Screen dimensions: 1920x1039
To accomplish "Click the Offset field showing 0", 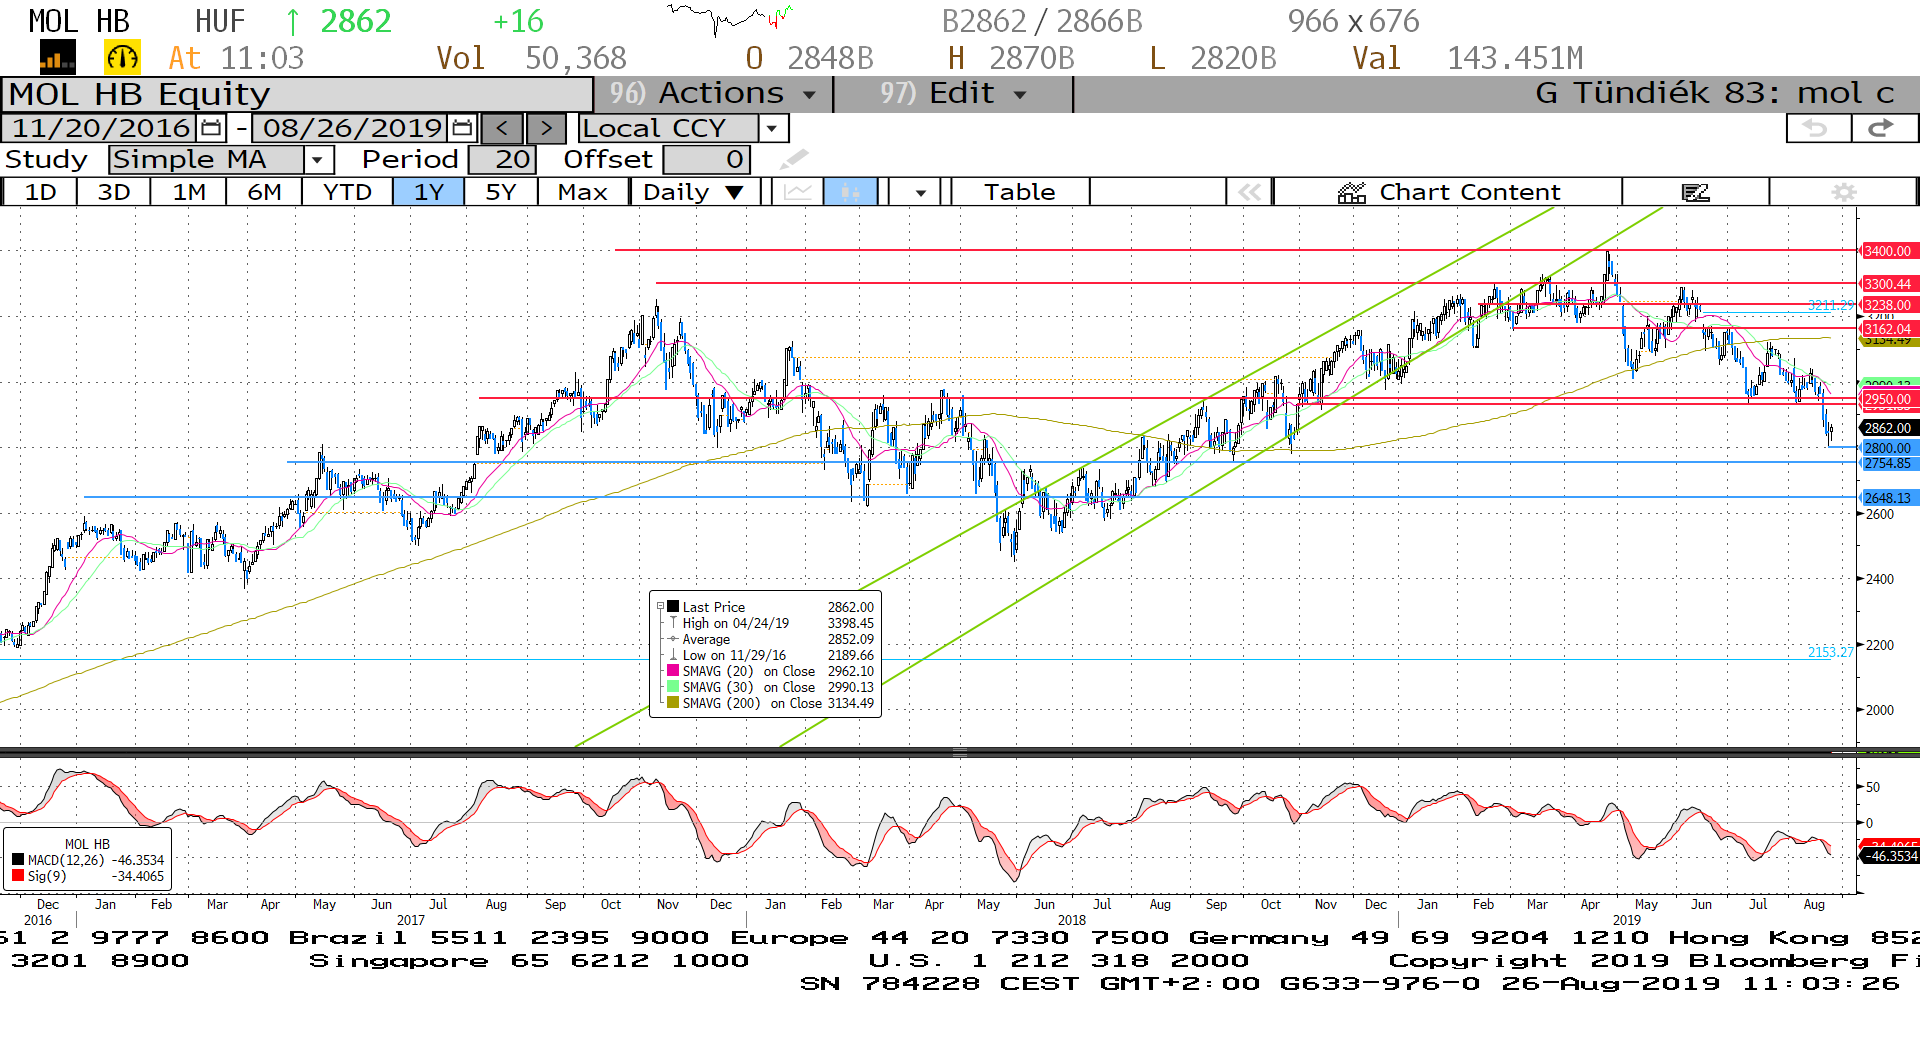I will [x=706, y=159].
